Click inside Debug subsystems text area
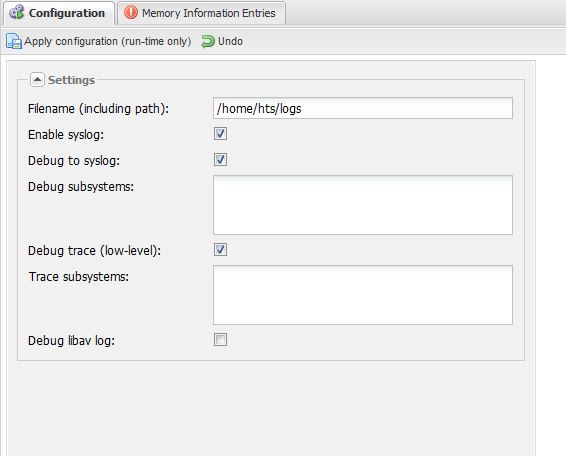This screenshot has height=456, width=566. click(363, 205)
